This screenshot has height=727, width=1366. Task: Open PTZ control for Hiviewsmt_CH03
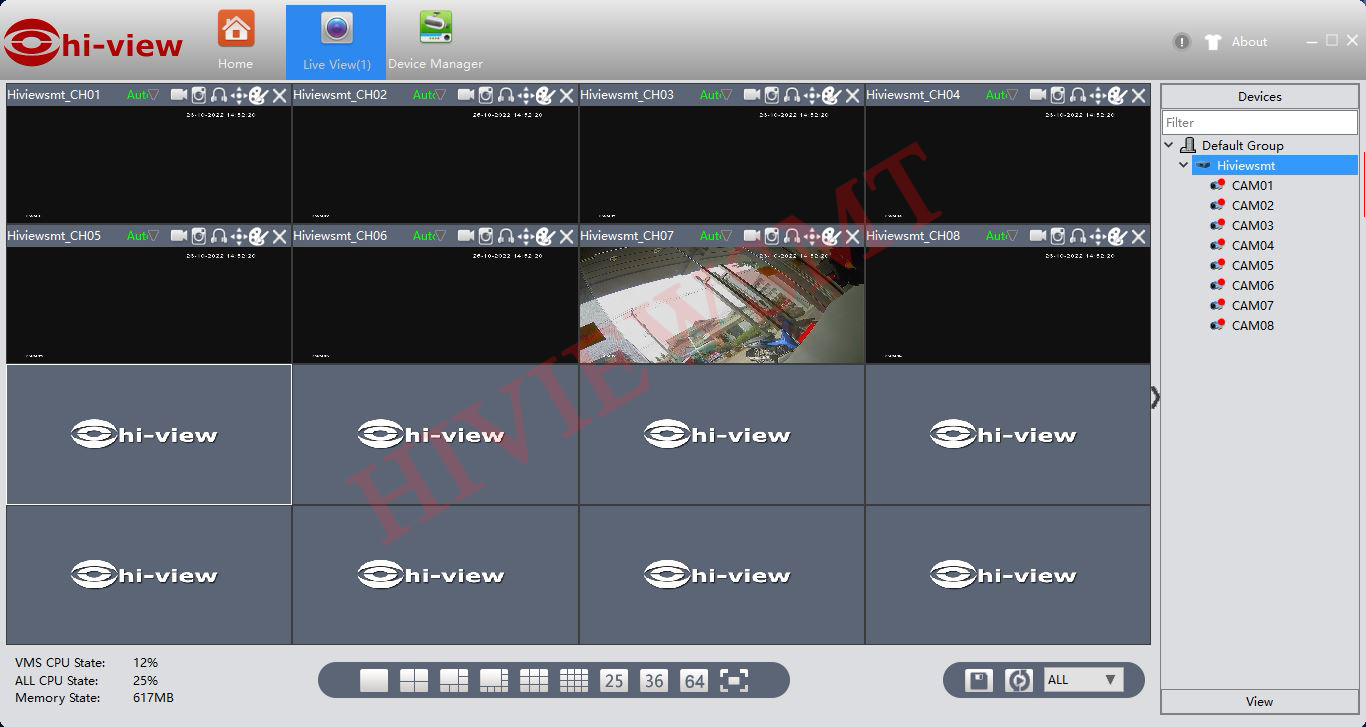[812, 95]
